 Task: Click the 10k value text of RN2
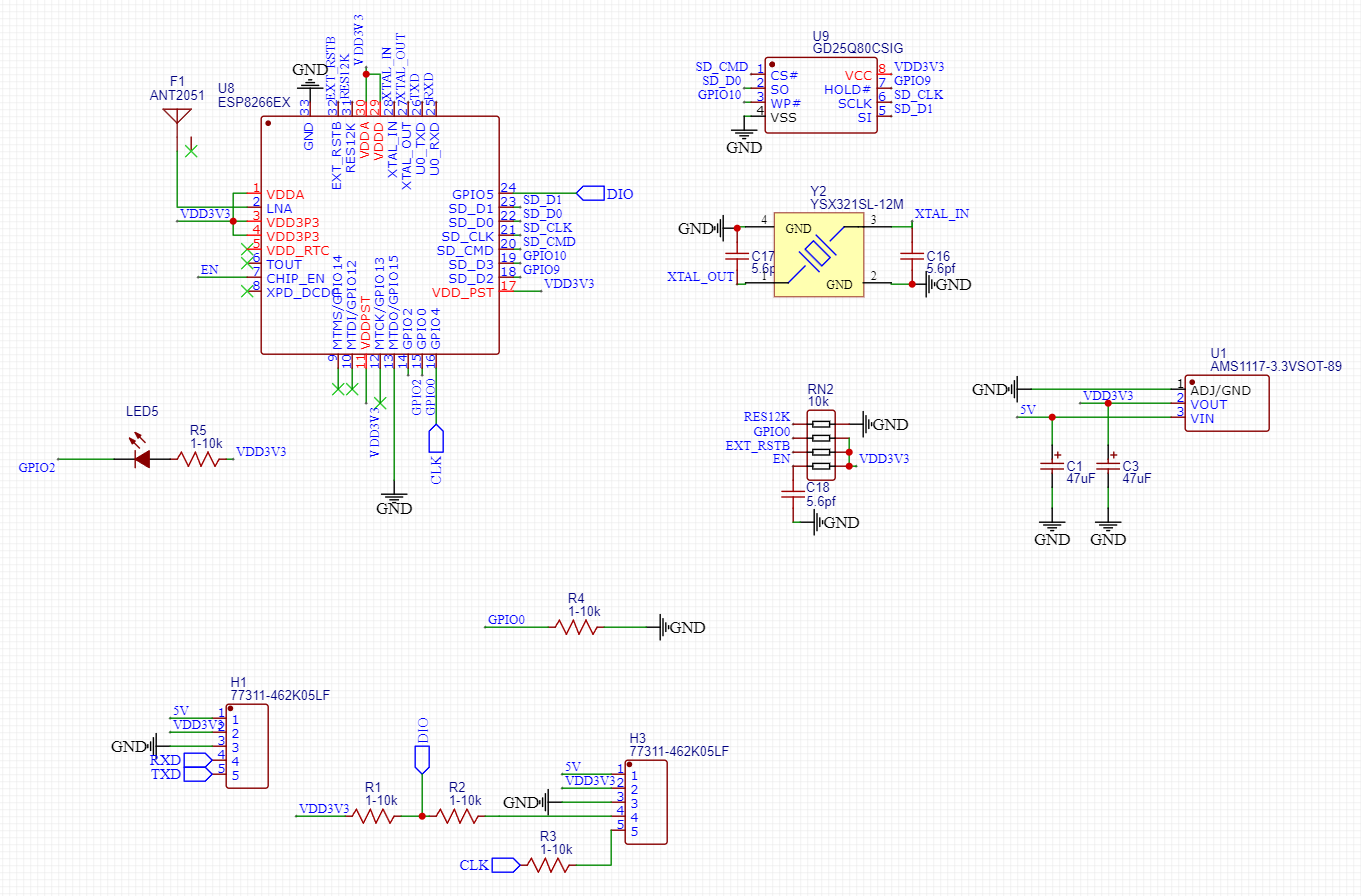[819, 402]
